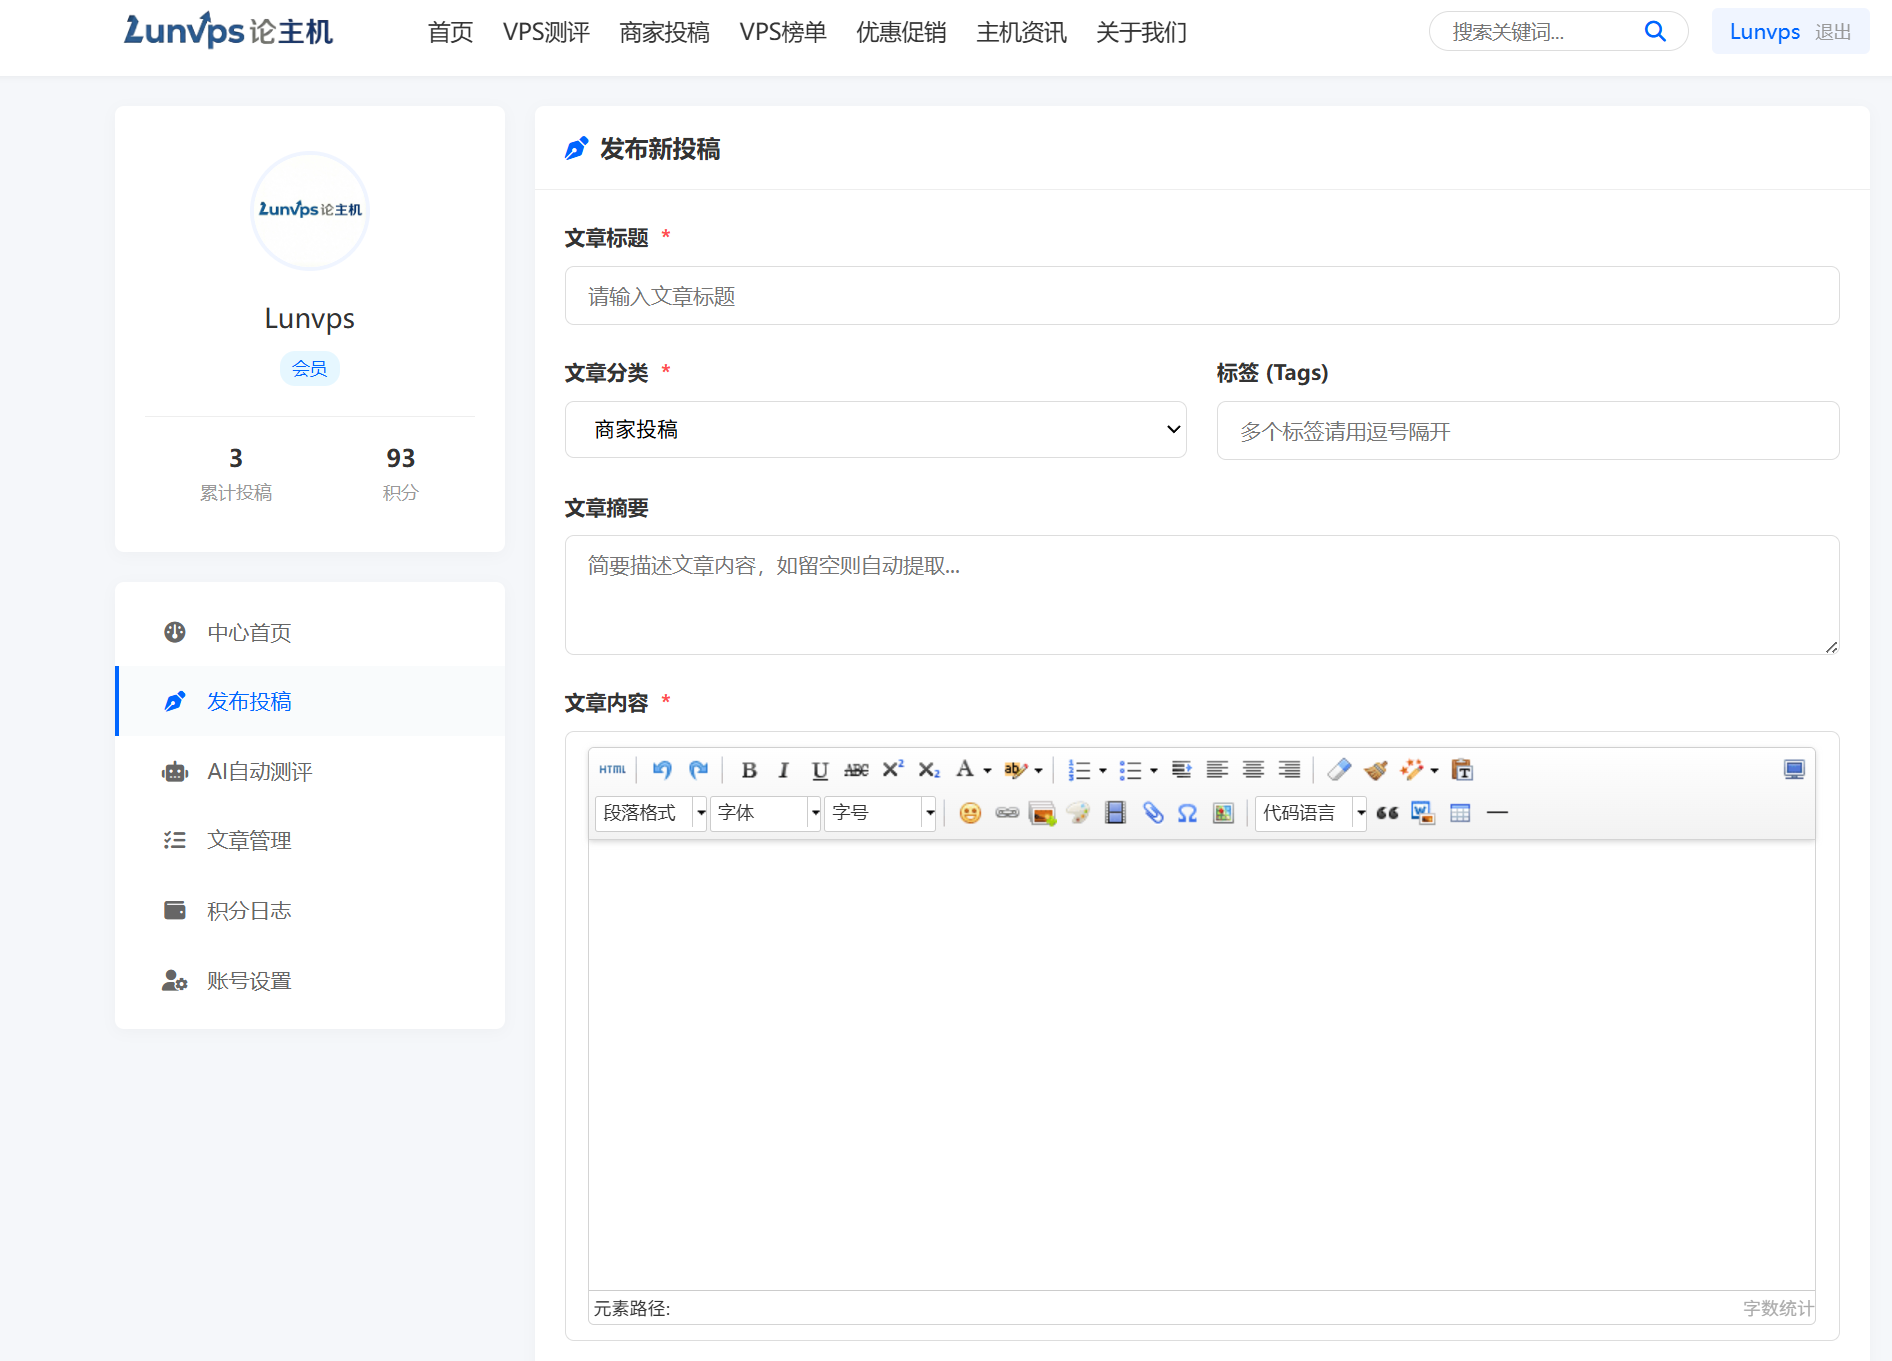The height and width of the screenshot is (1361, 1892).
Task: Click the insert table icon
Action: point(1460,813)
